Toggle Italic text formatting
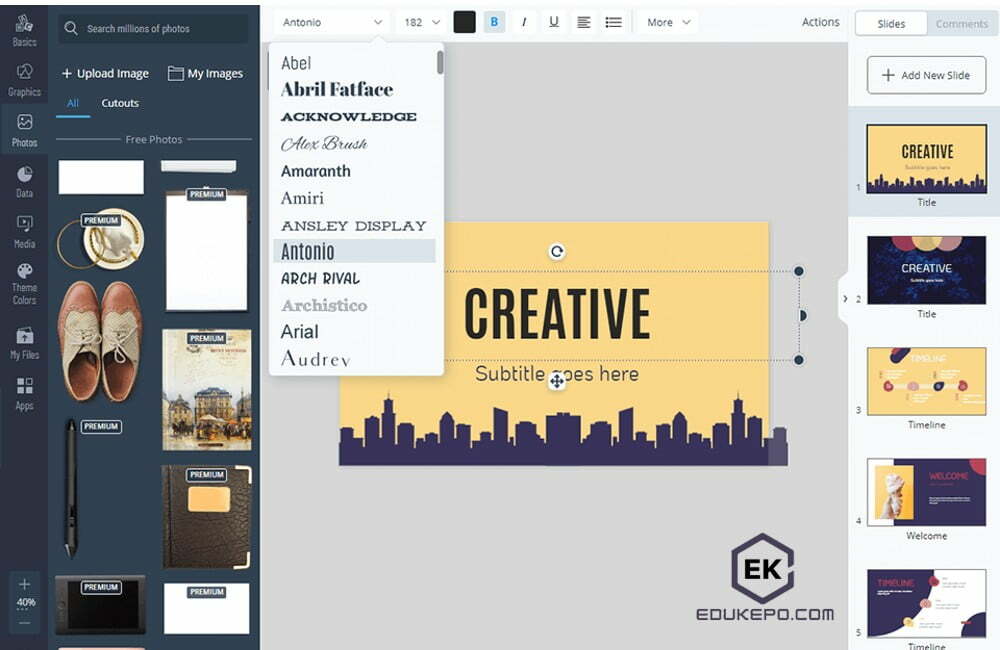1000x650 pixels. coord(524,22)
